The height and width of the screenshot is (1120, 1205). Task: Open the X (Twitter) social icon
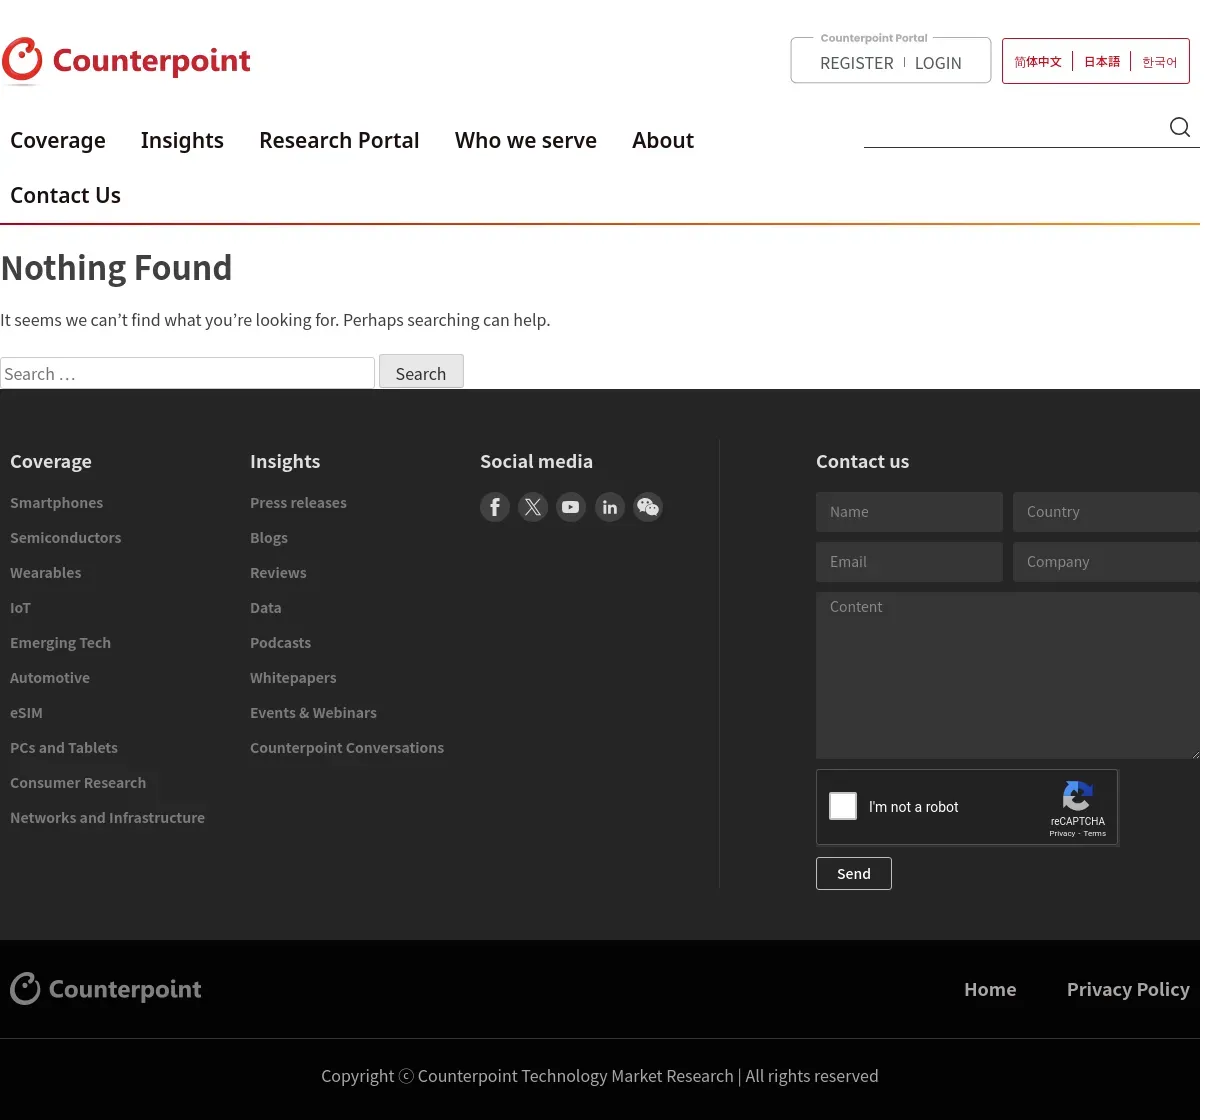(x=533, y=507)
